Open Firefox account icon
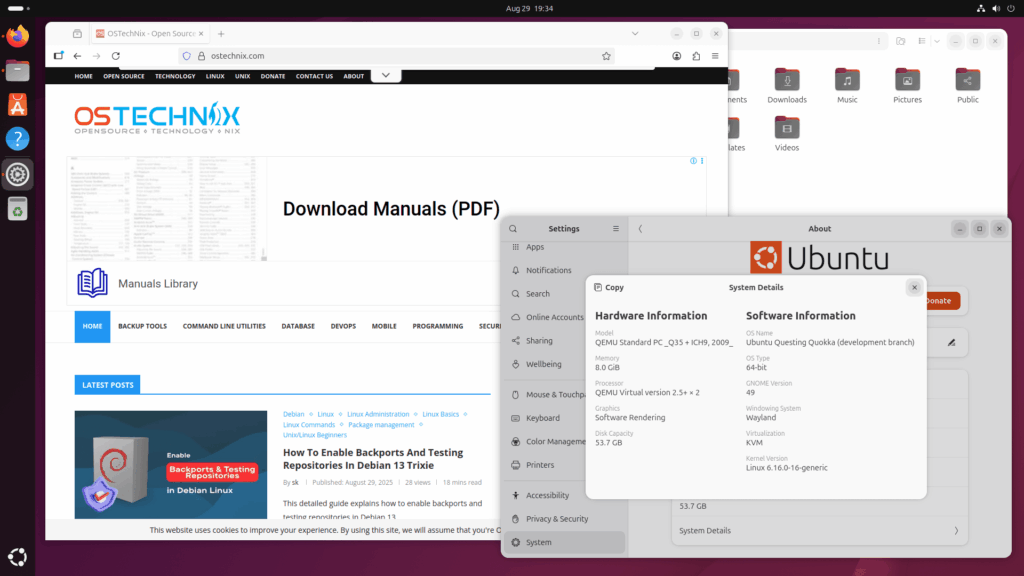Viewport: 1024px width, 576px height. click(x=677, y=56)
